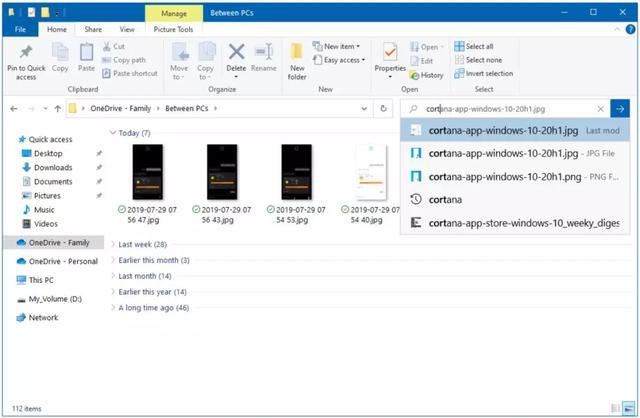Viewport: 640px width, 418px height.
Task: Click History in the ribbon
Action: click(x=427, y=75)
